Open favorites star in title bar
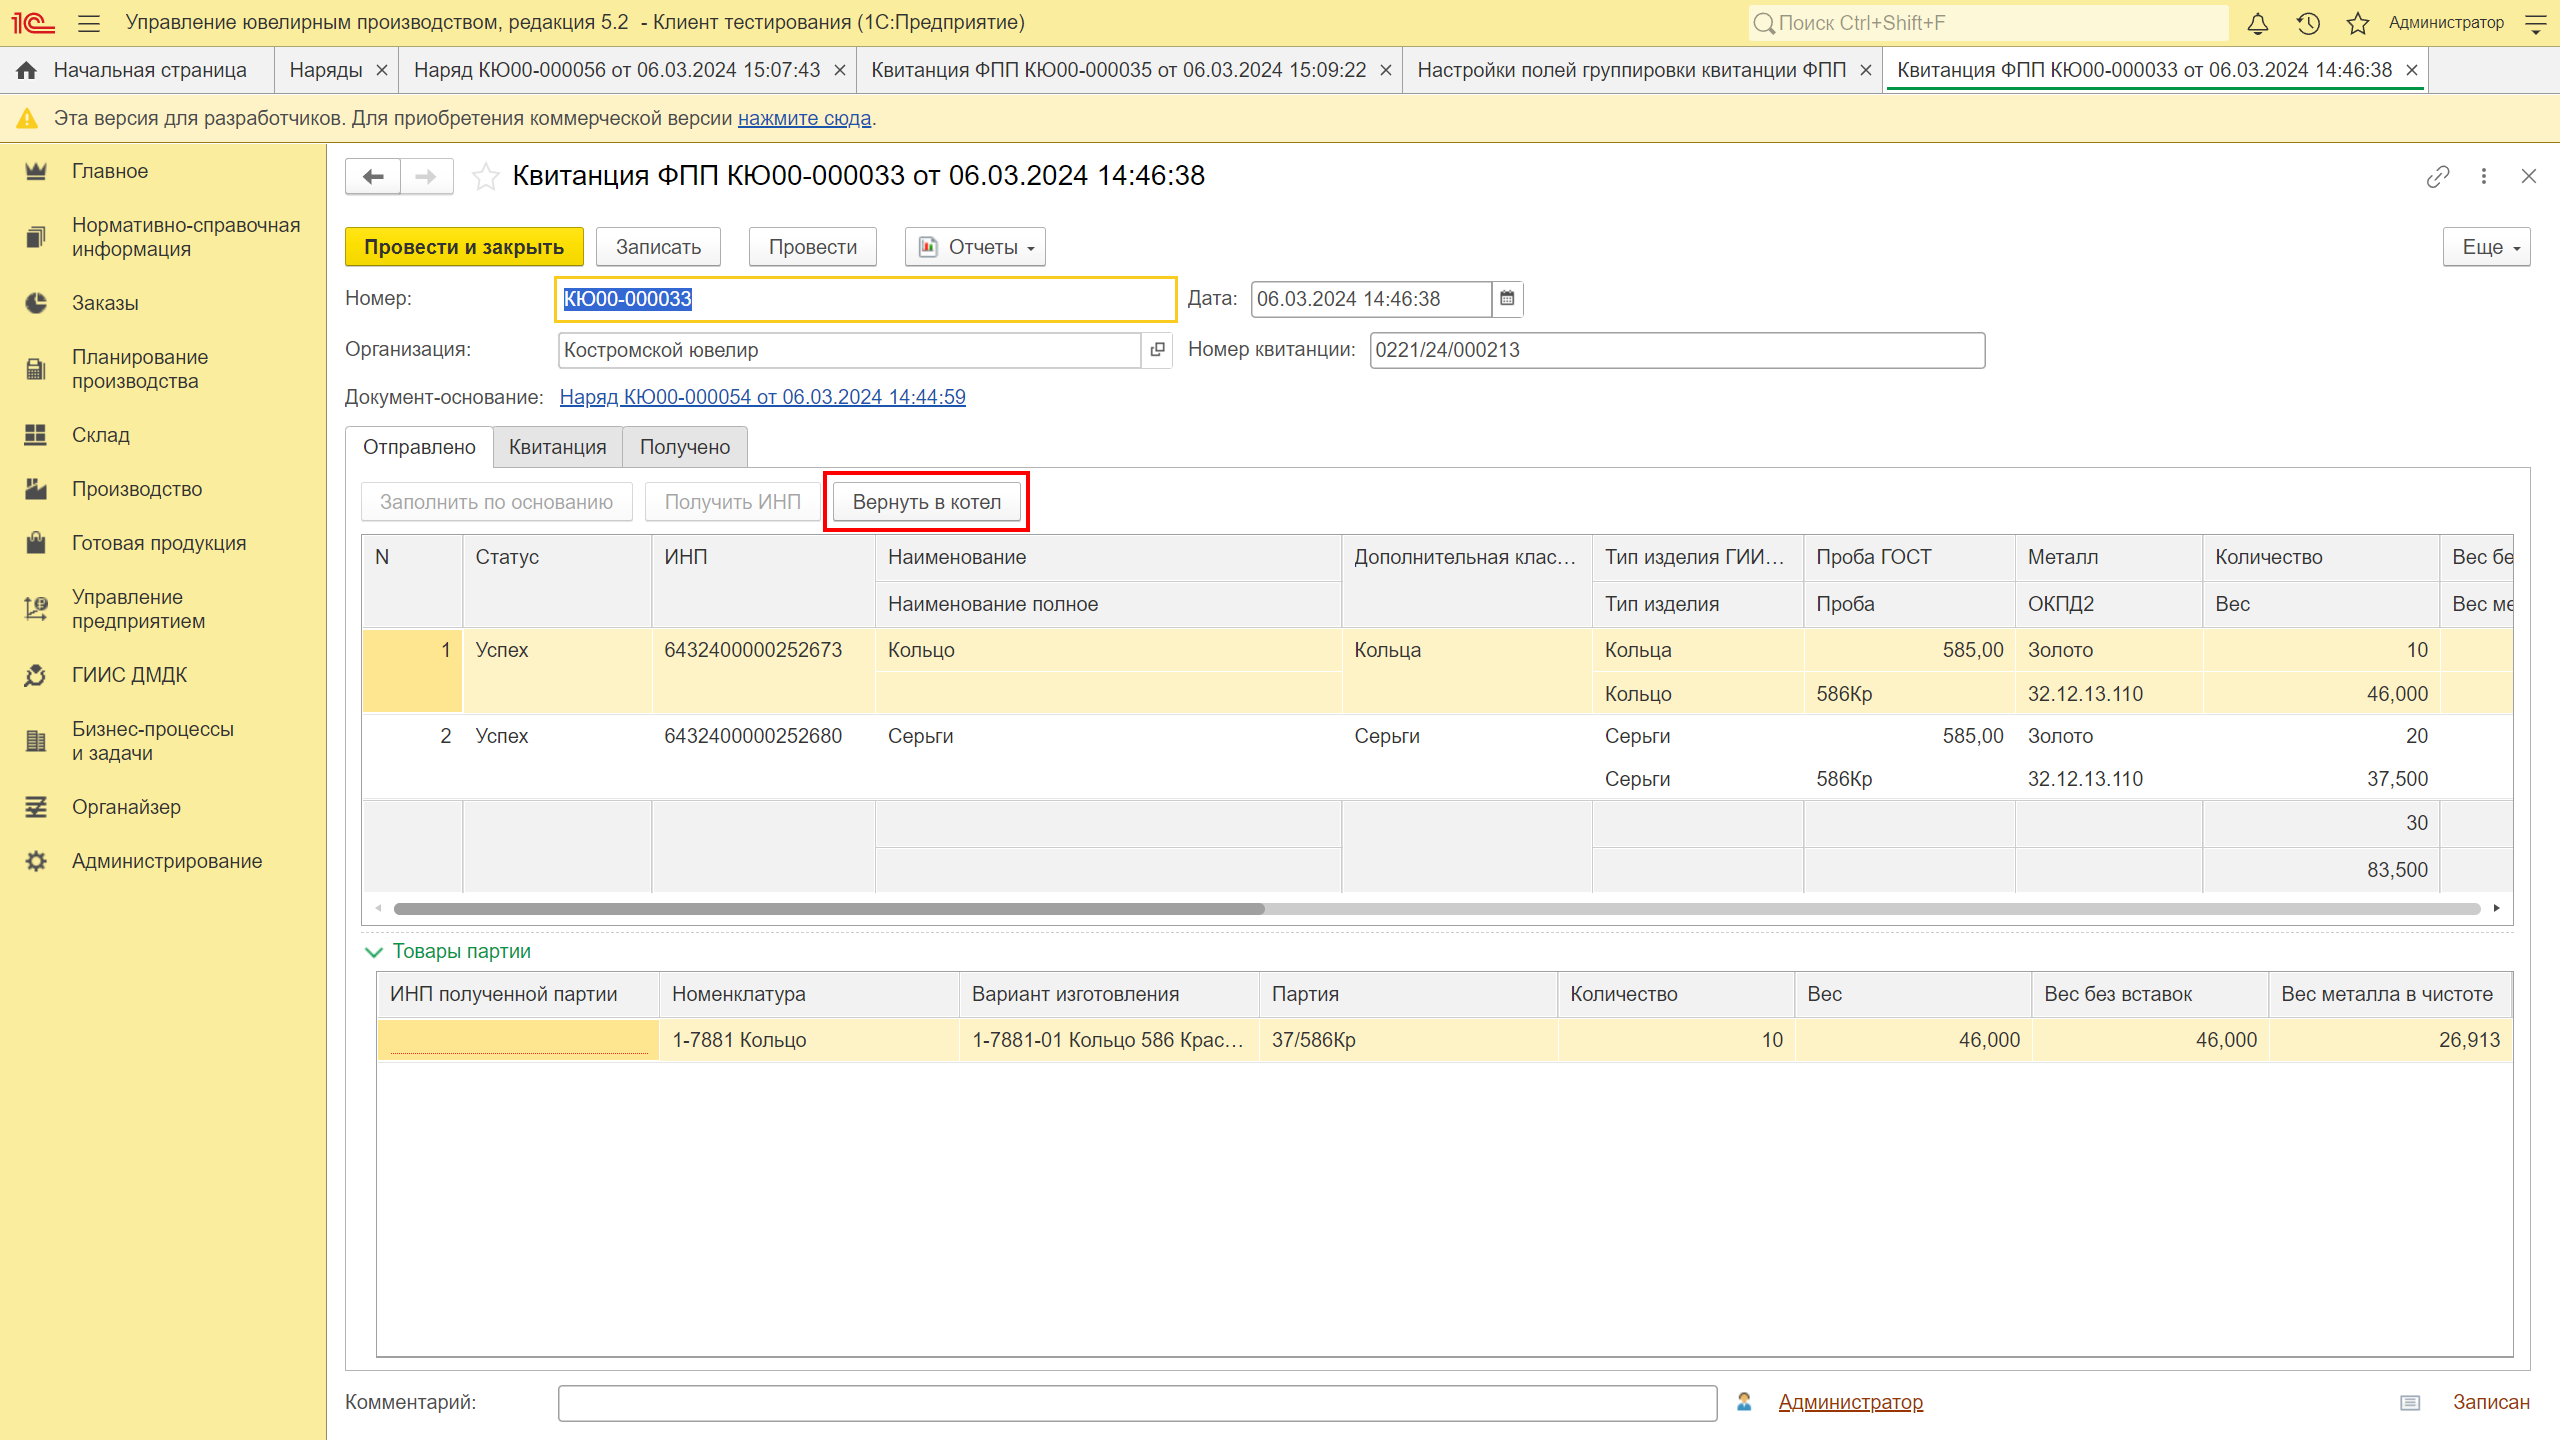The width and height of the screenshot is (2560, 1440). pyautogui.click(x=2357, y=23)
